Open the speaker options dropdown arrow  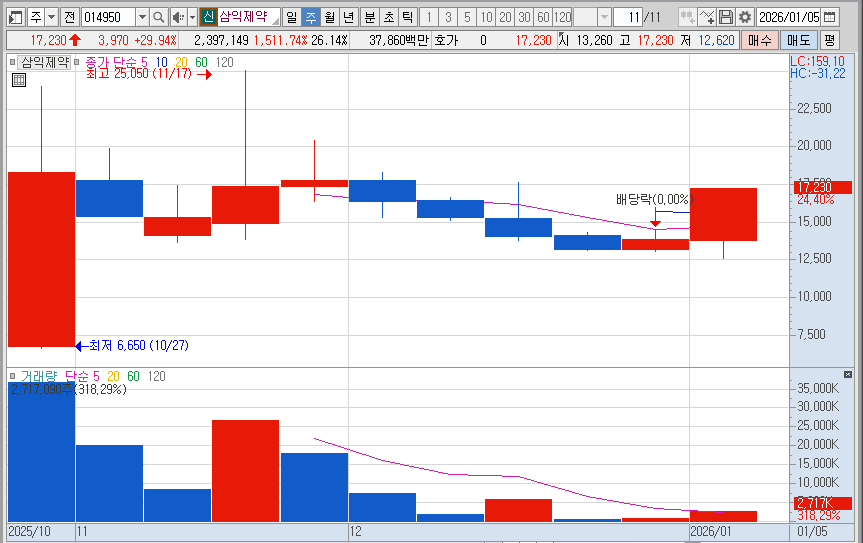(x=192, y=18)
